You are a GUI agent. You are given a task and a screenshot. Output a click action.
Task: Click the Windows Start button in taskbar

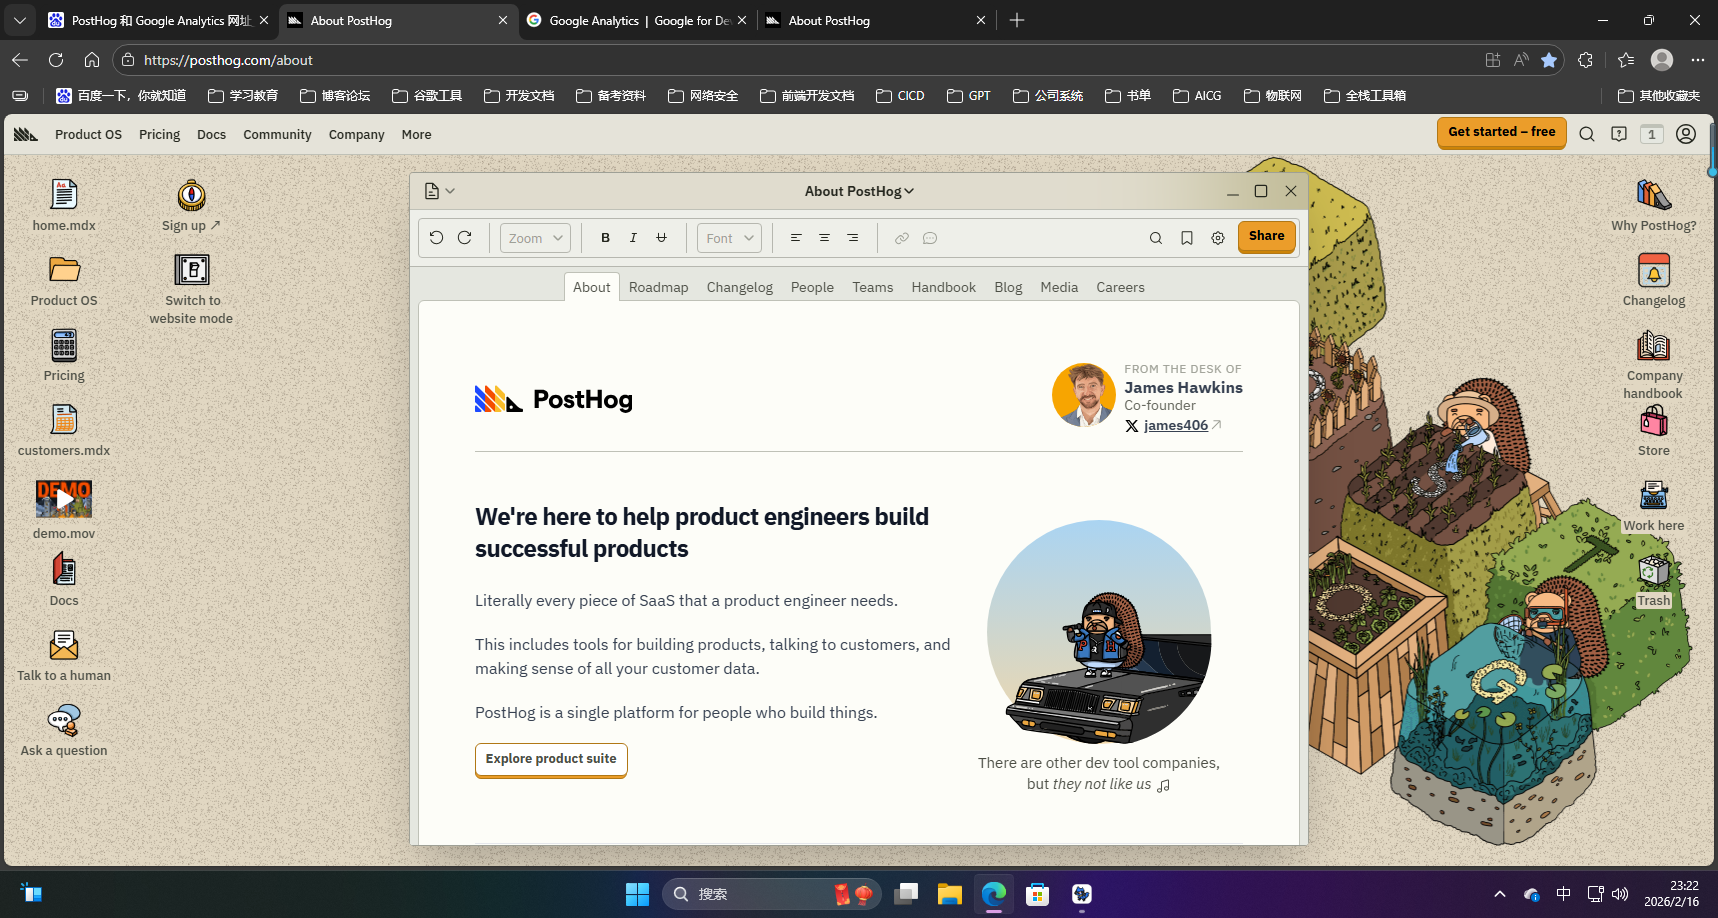point(638,894)
